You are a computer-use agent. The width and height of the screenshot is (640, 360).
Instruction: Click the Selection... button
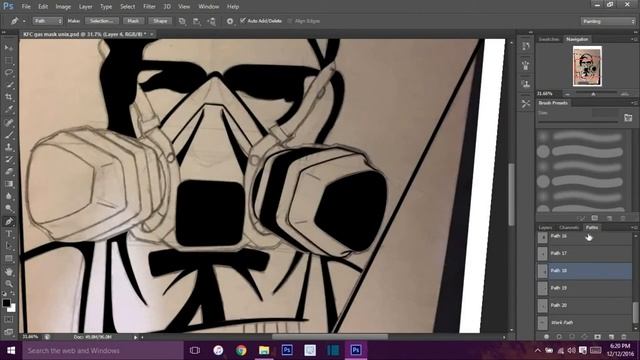[102, 21]
